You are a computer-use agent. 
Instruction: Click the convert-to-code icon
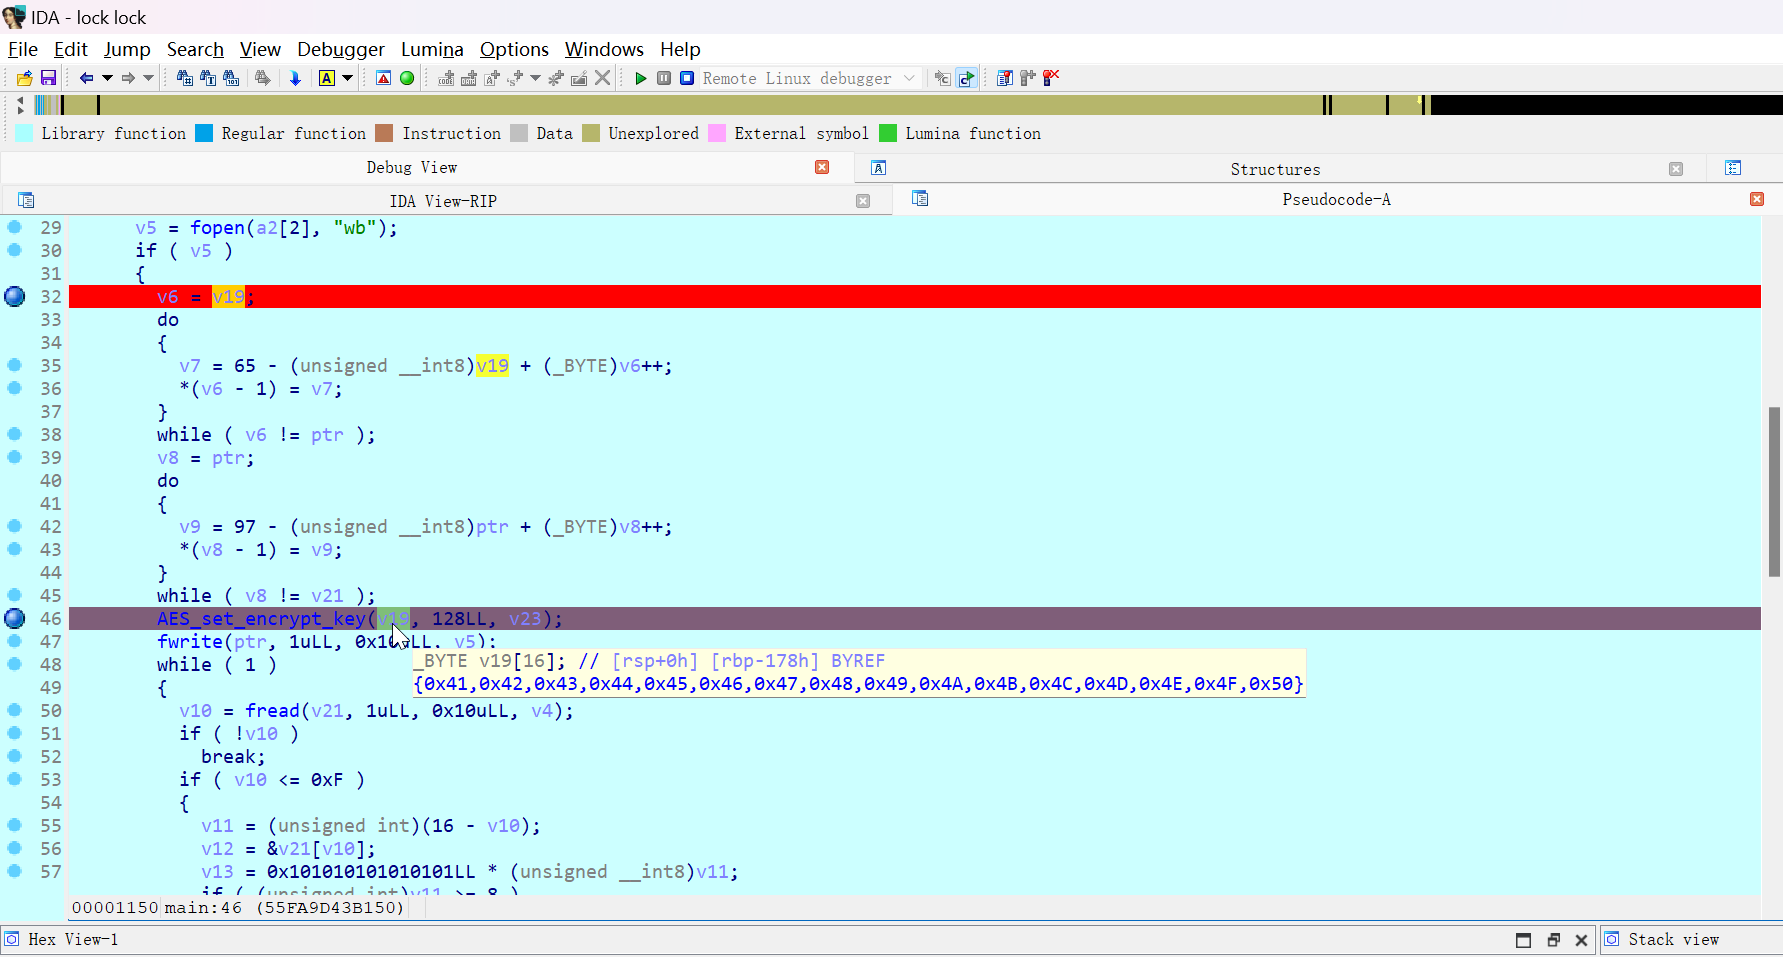(x=446, y=78)
